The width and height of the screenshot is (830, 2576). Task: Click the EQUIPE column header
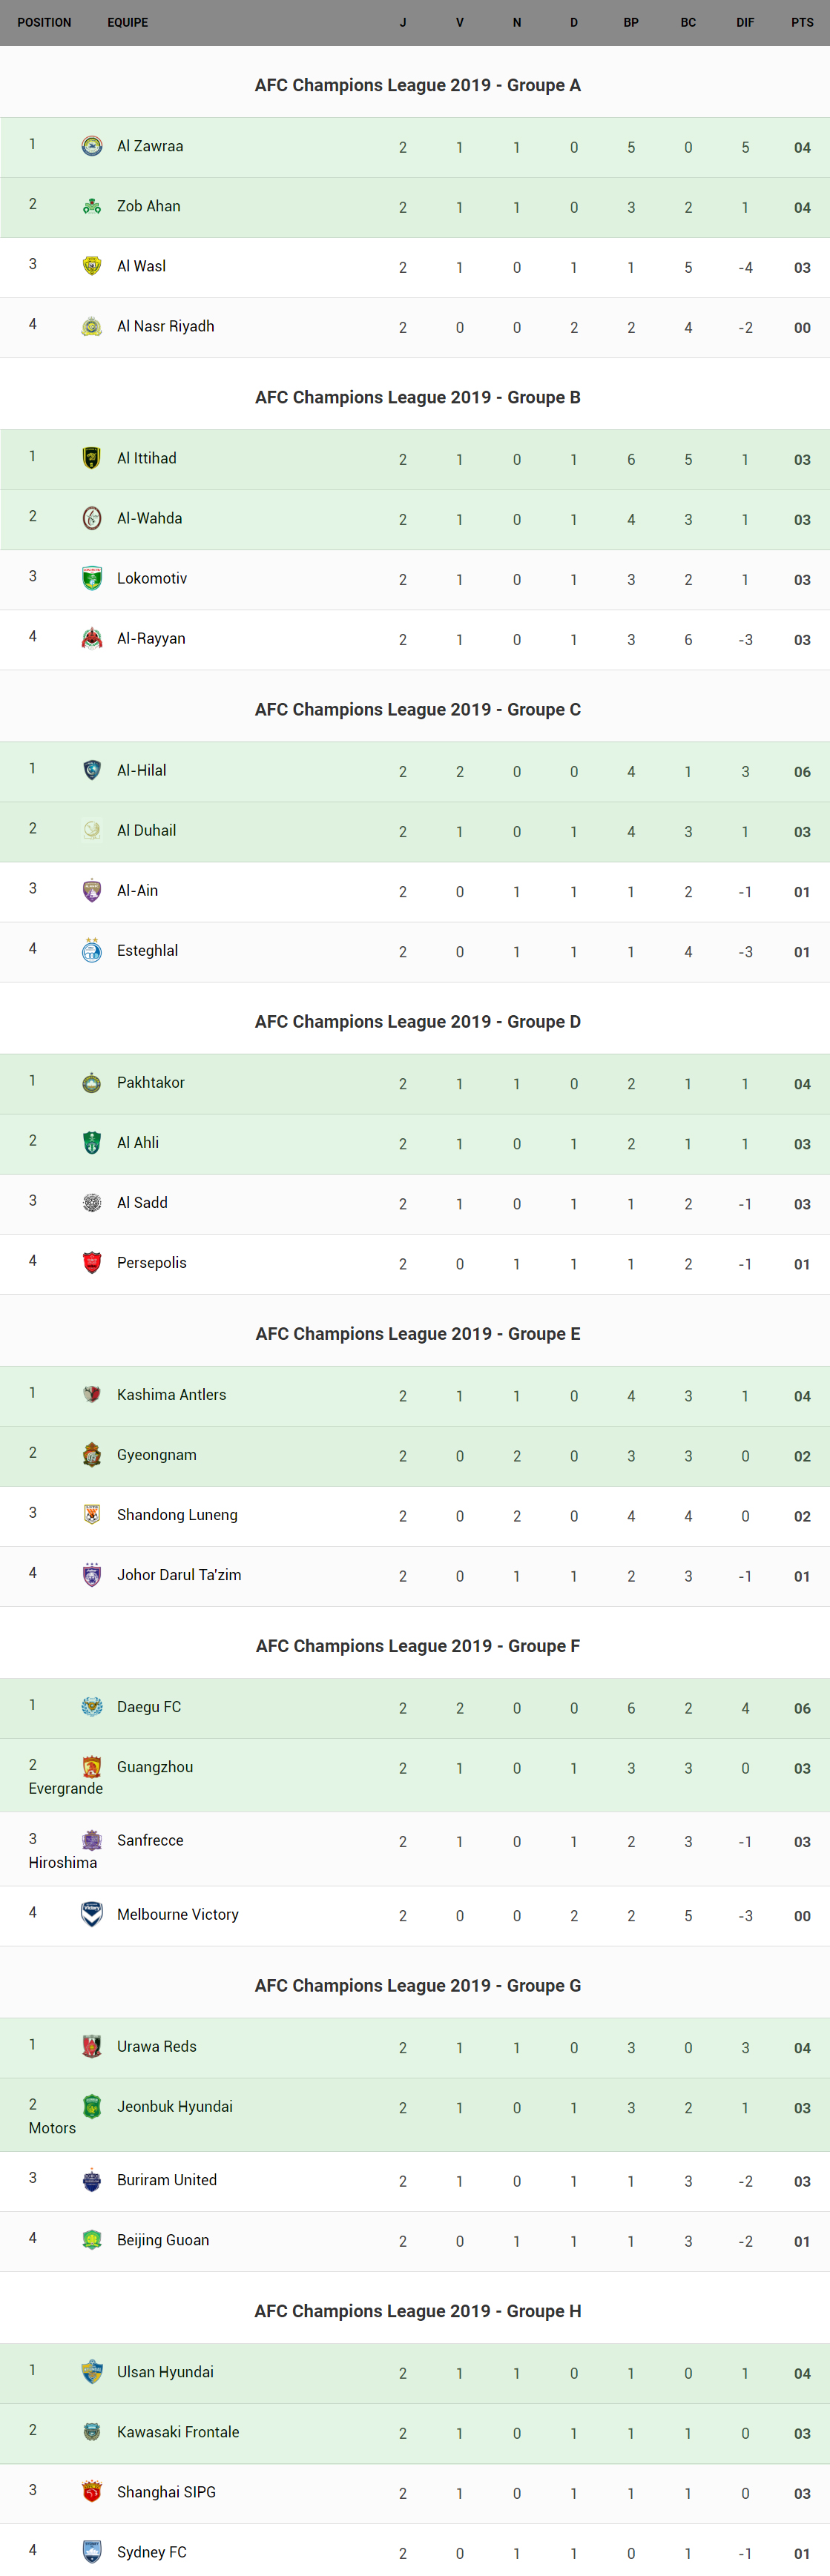(x=127, y=22)
